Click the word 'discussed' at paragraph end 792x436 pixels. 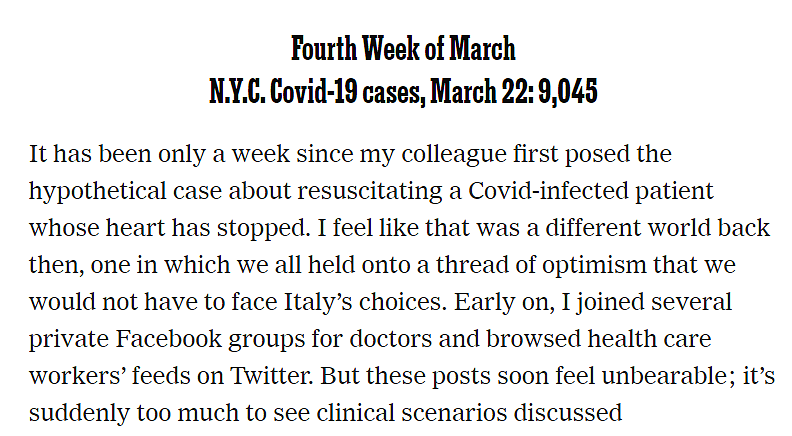568,413
